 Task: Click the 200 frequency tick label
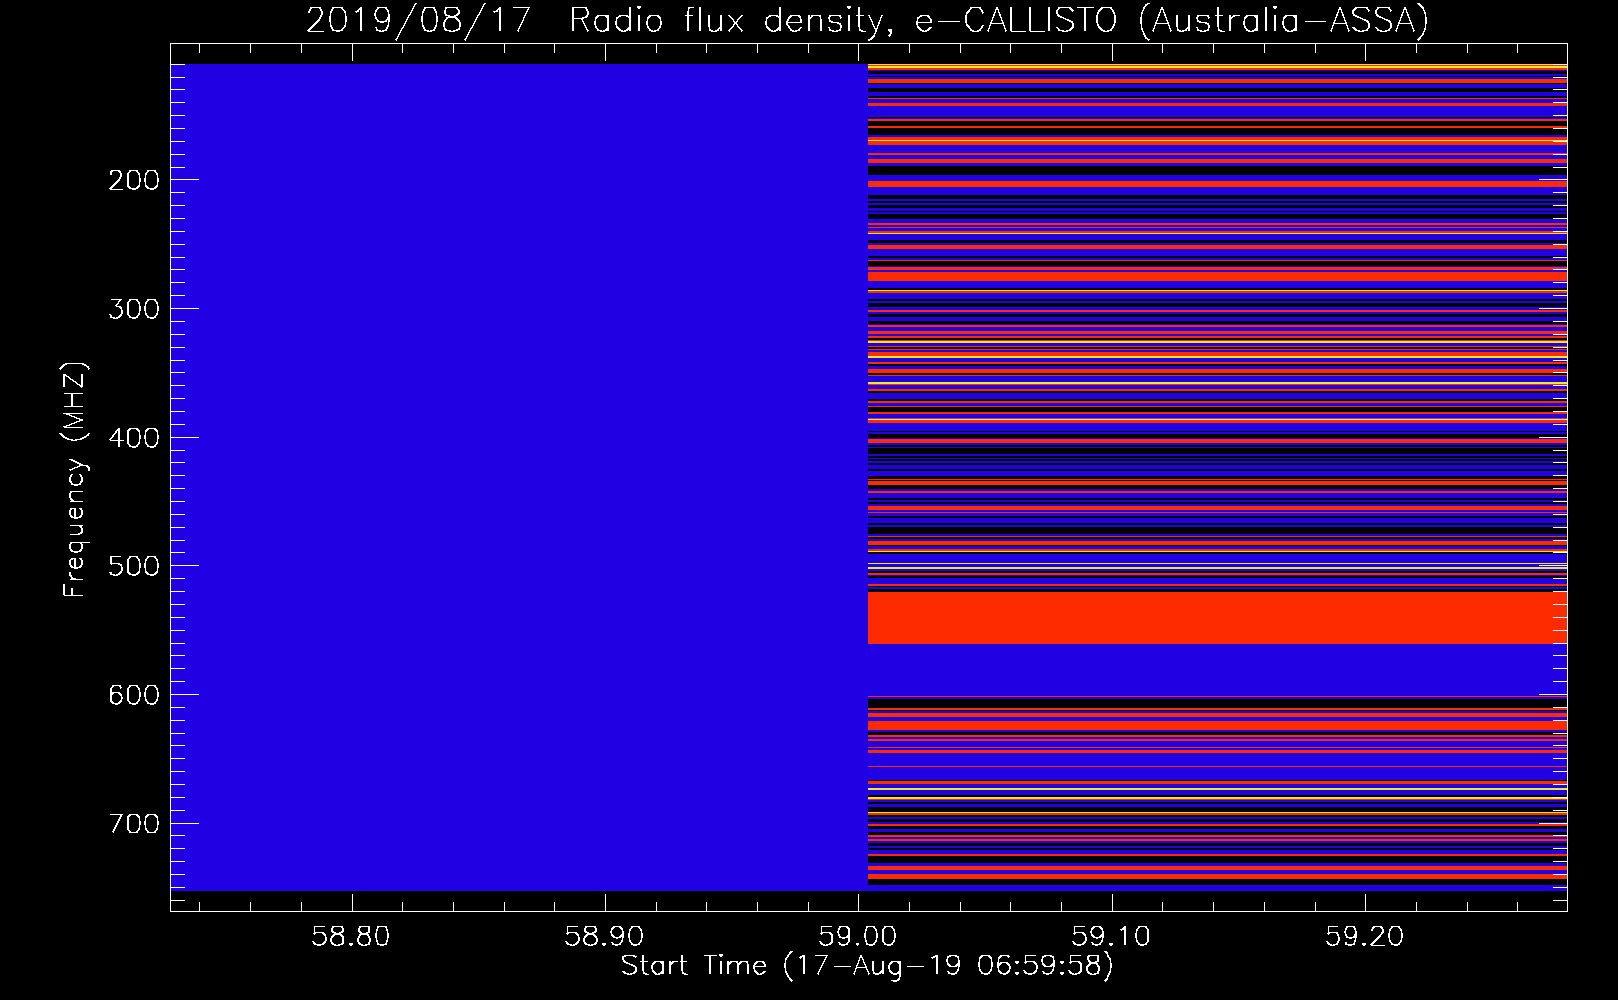134,180
